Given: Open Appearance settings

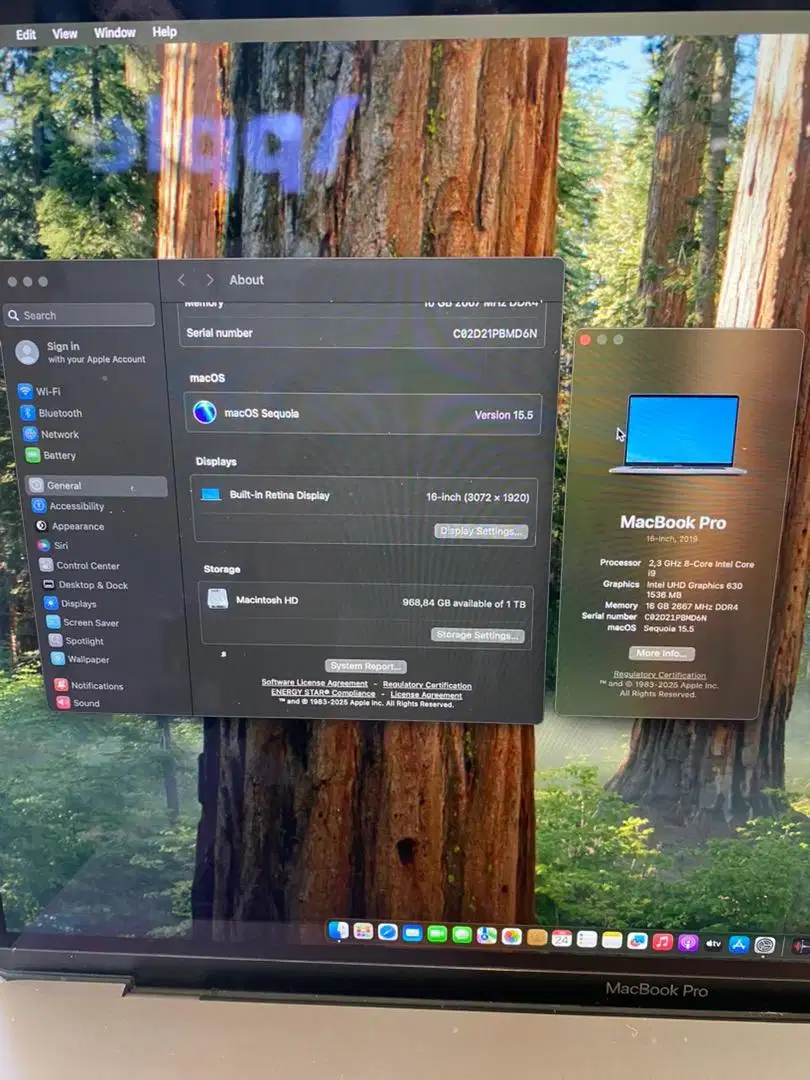Looking at the screenshot, I should coord(70,526).
